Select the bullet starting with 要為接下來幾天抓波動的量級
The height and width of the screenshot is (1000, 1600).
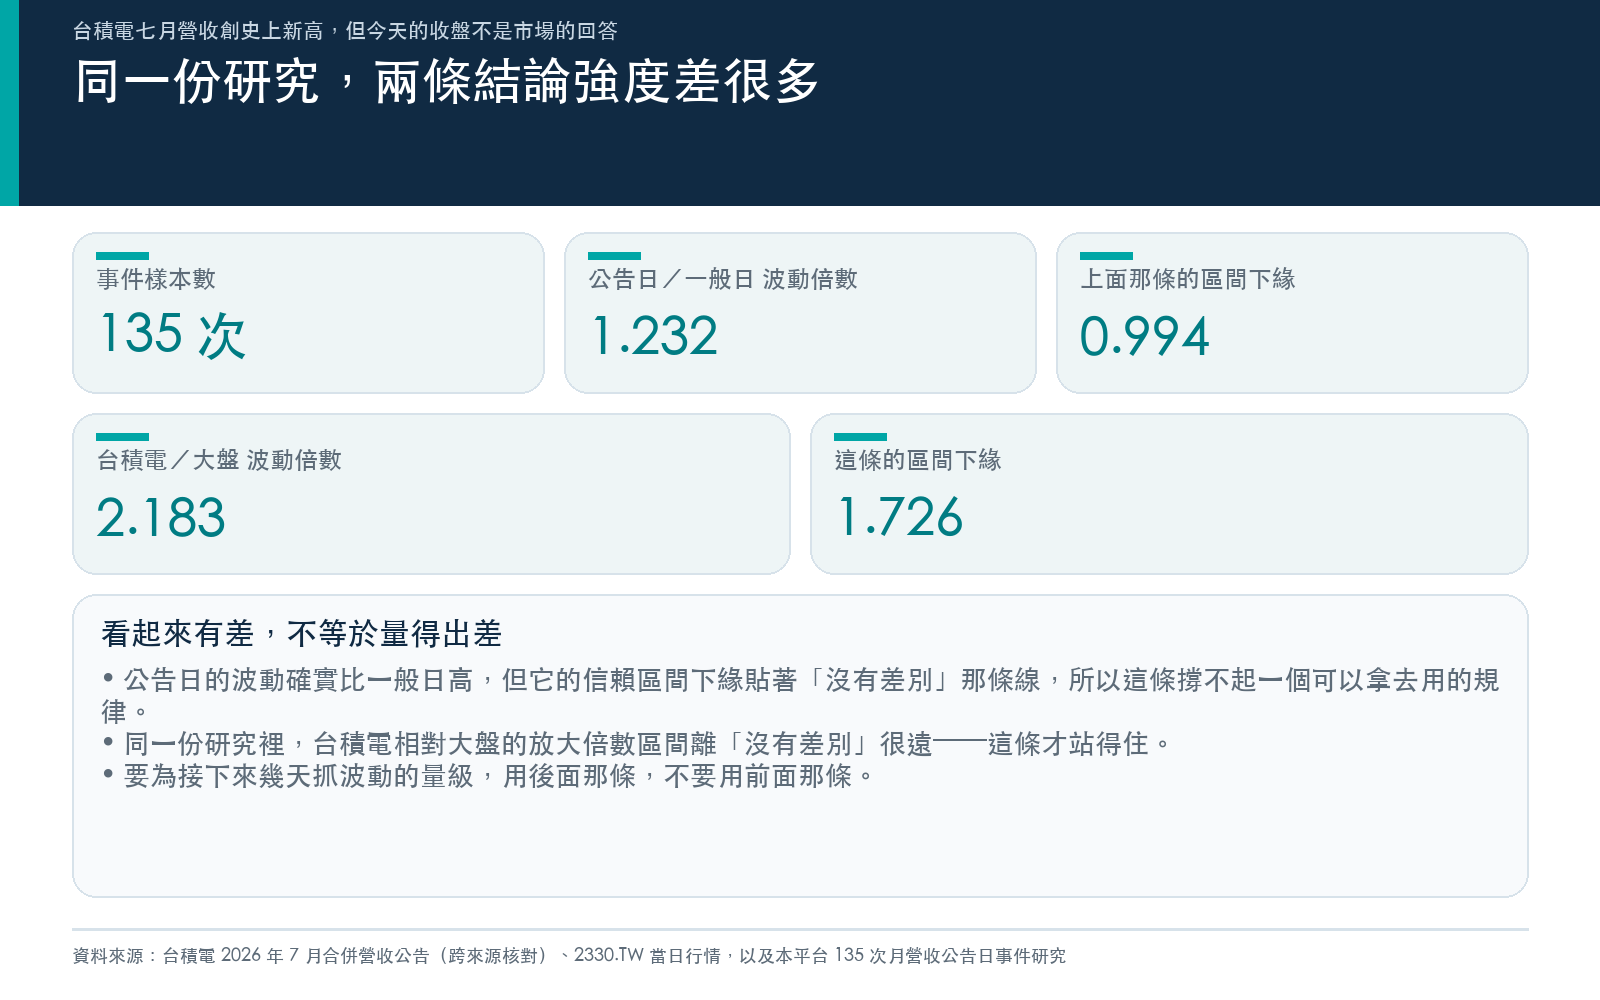[x=488, y=776]
